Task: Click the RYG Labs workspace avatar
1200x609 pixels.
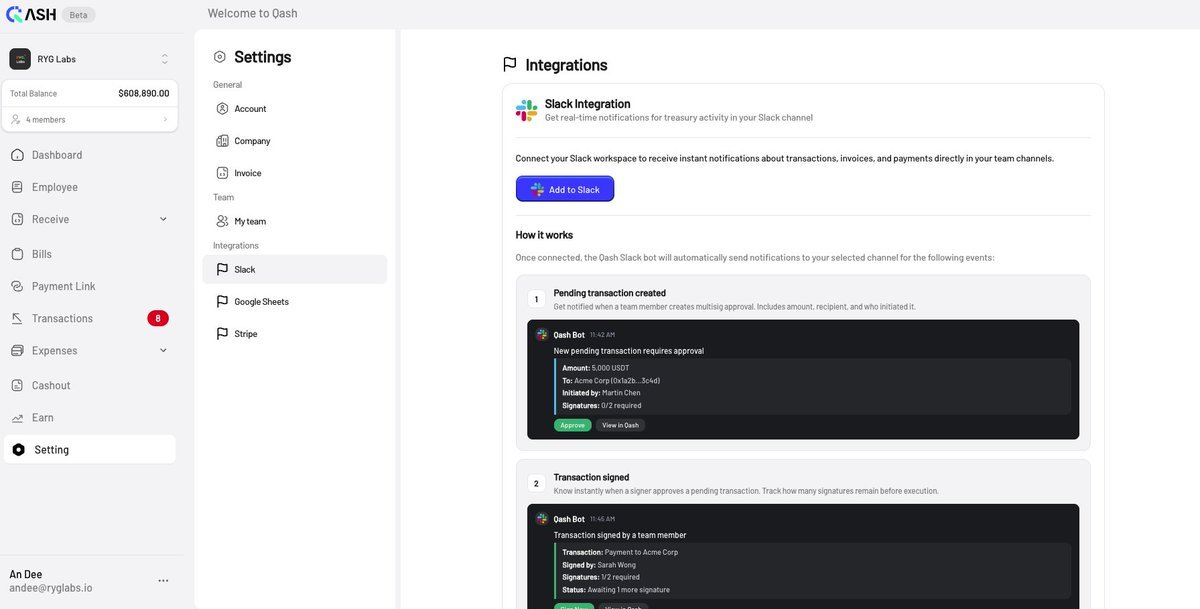Action: (x=20, y=59)
